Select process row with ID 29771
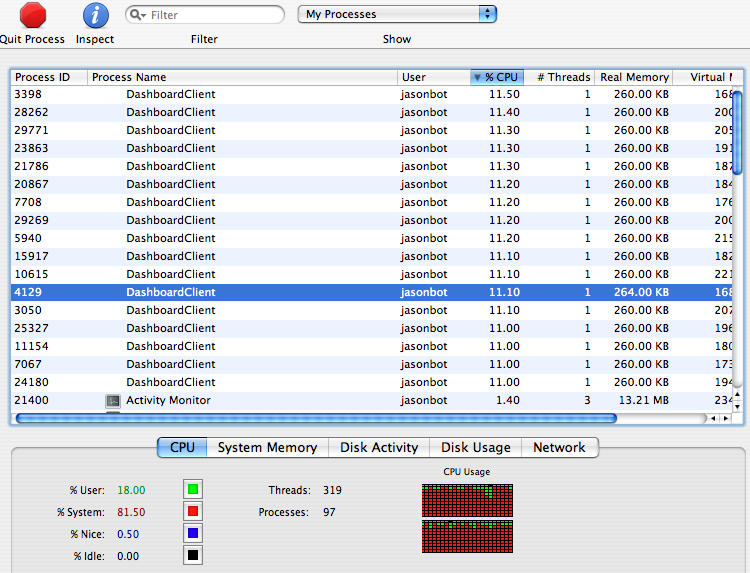The height and width of the screenshot is (573, 750). pyautogui.click(x=372, y=130)
